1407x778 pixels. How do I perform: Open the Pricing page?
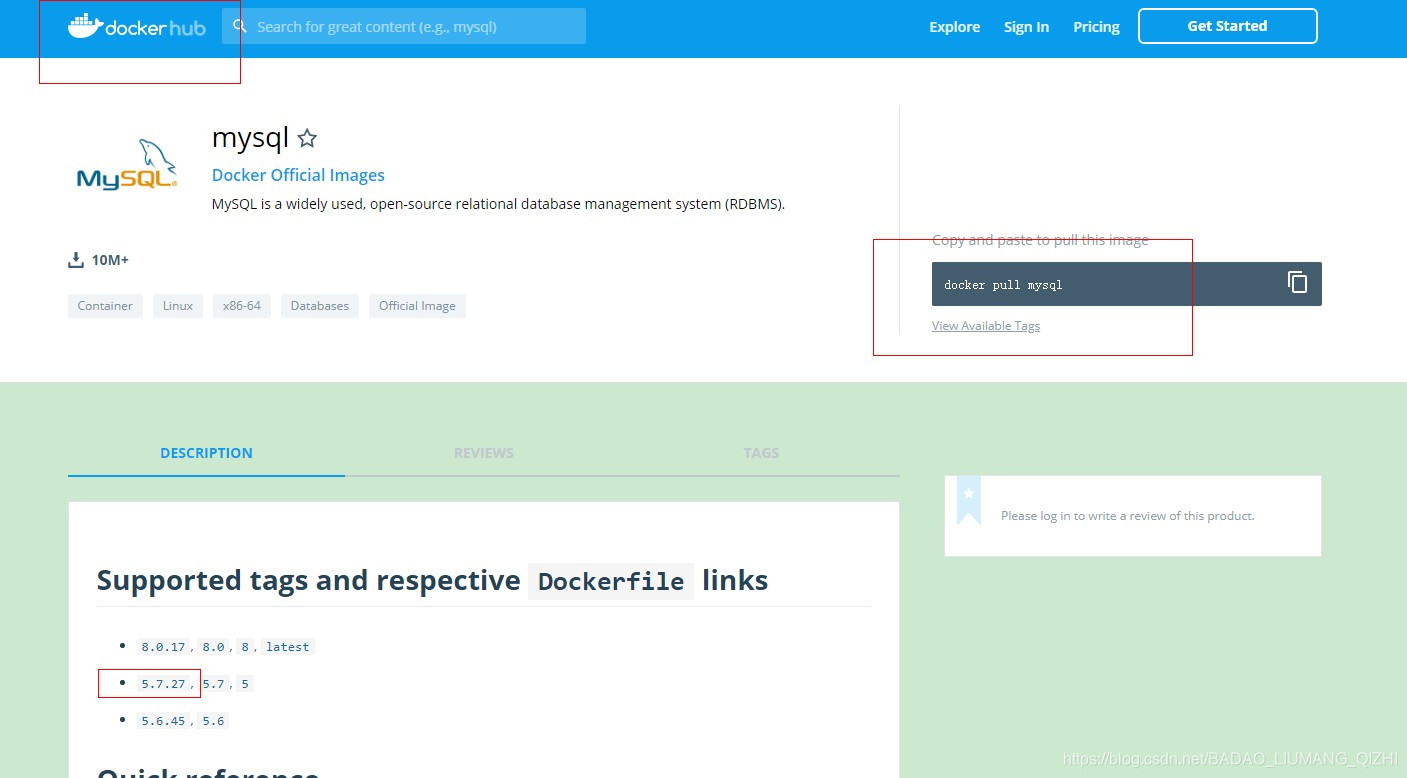[x=1096, y=27]
